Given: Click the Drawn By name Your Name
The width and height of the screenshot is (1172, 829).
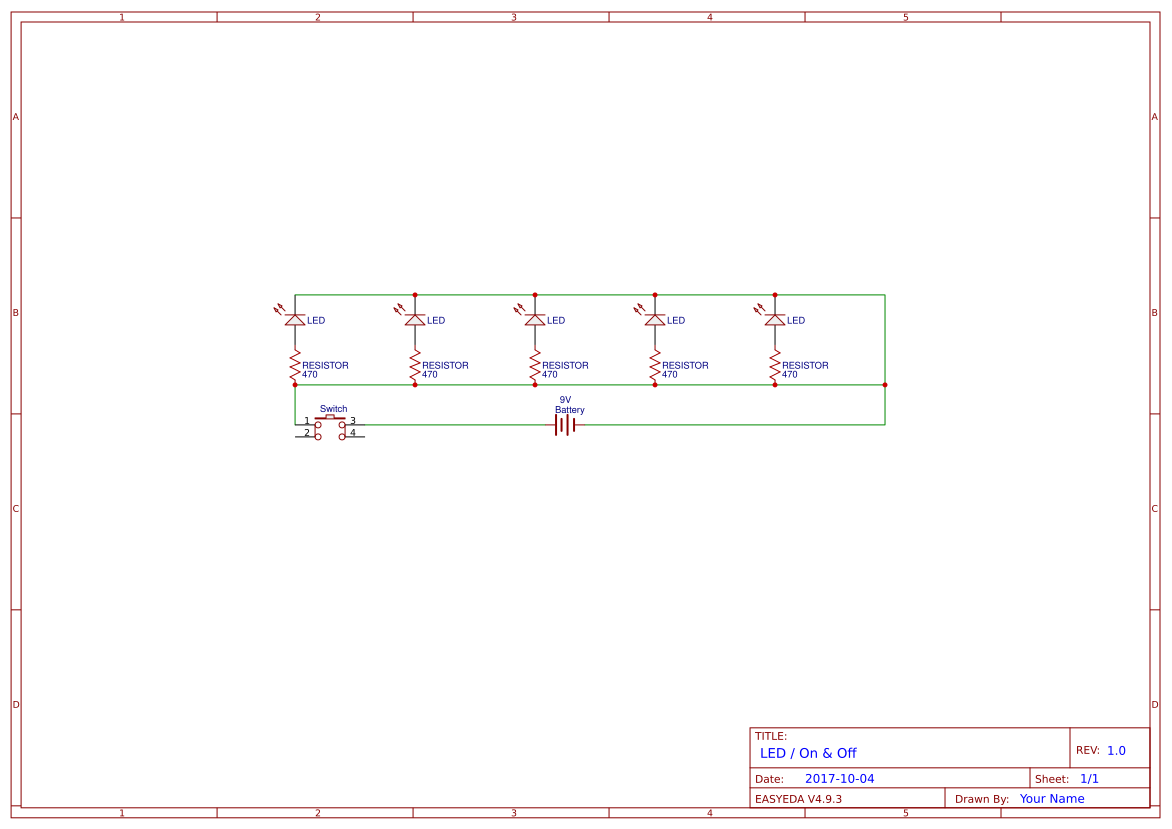Looking at the screenshot, I should [1051, 798].
